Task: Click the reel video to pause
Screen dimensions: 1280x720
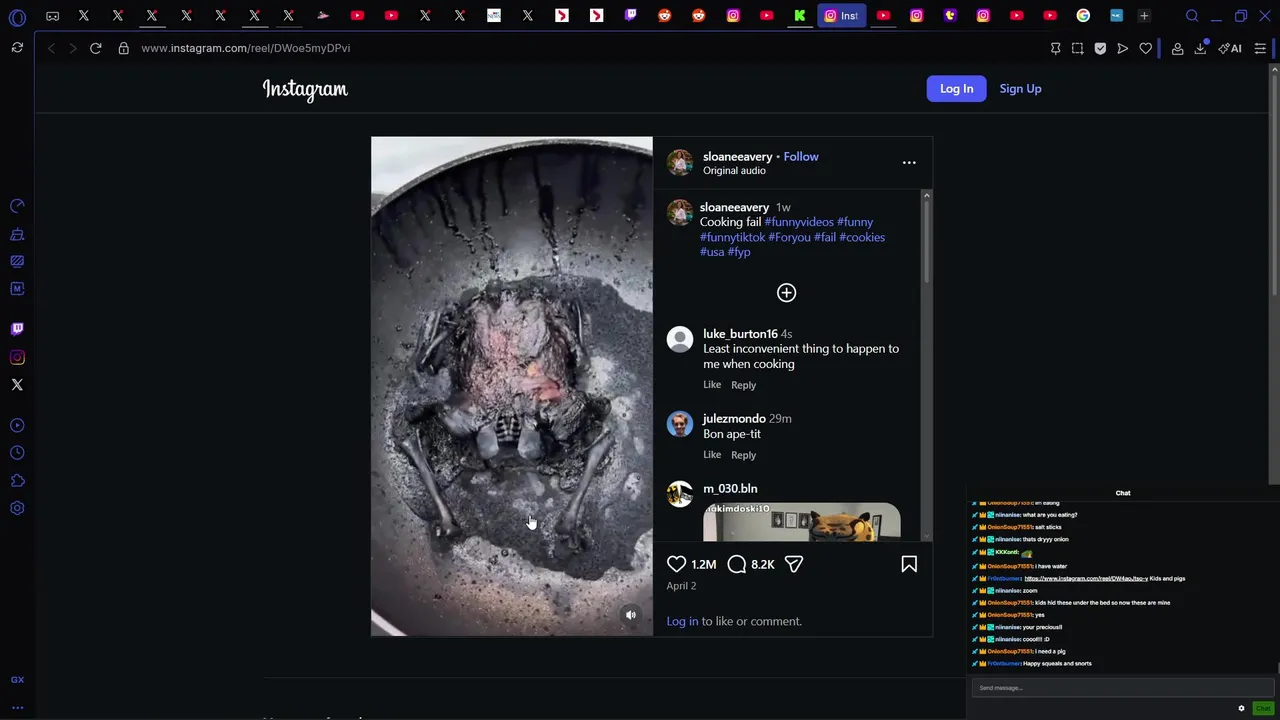Action: [x=512, y=386]
